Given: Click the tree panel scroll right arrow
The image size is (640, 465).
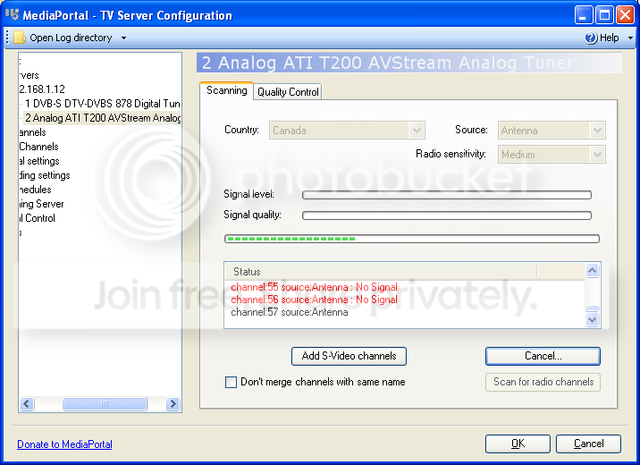Looking at the screenshot, I should (173, 404).
